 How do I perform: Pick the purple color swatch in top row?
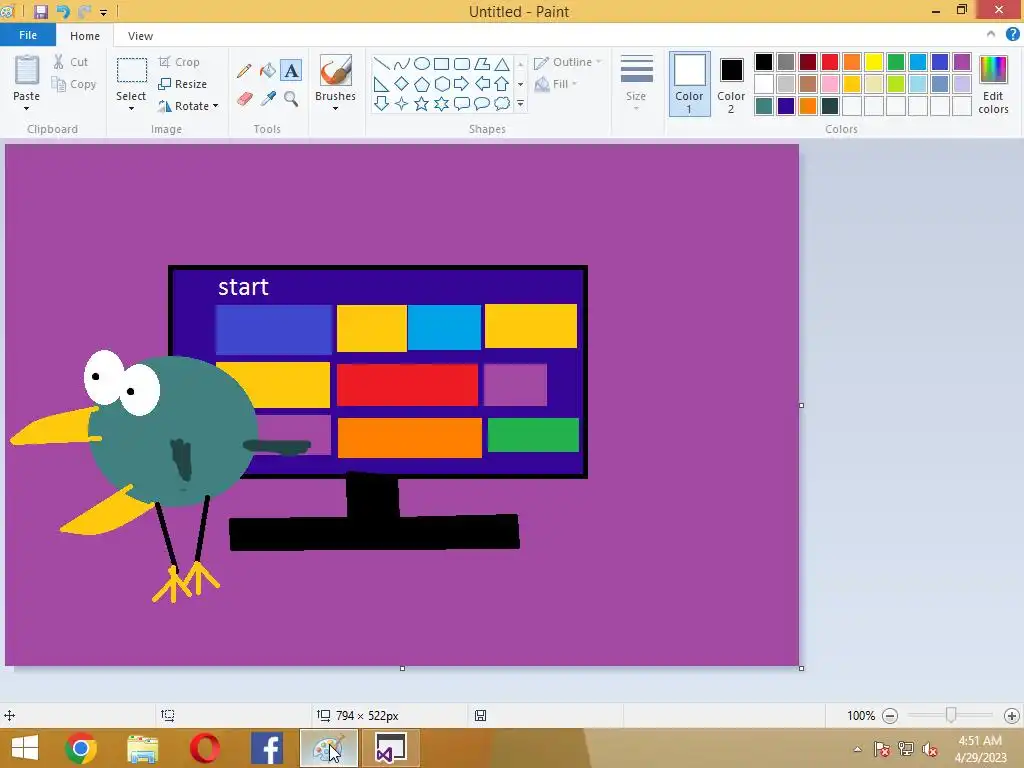click(962, 62)
